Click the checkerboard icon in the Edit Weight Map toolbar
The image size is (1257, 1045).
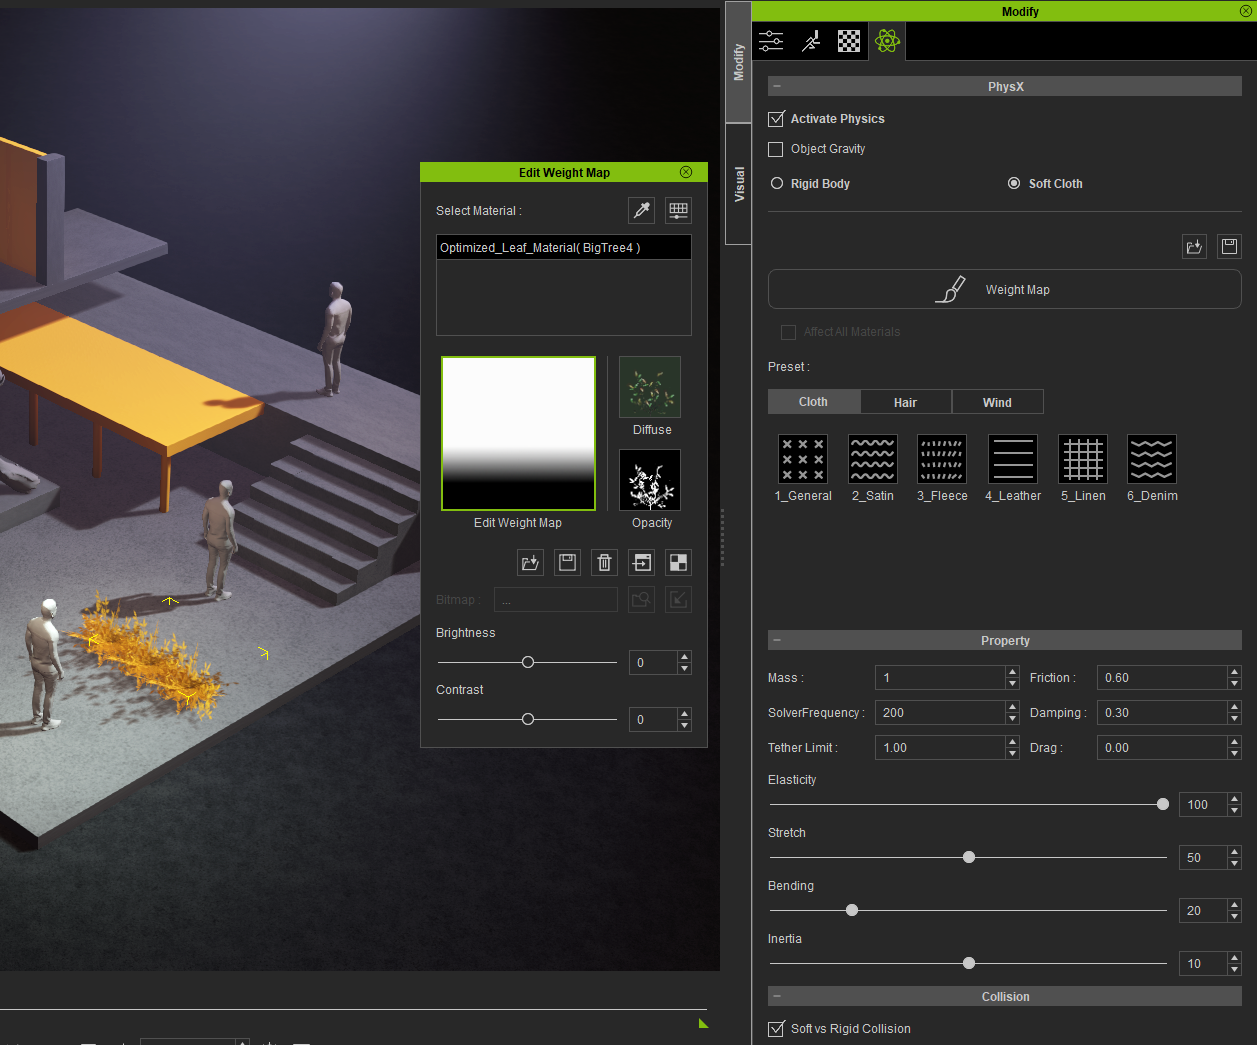tap(678, 562)
